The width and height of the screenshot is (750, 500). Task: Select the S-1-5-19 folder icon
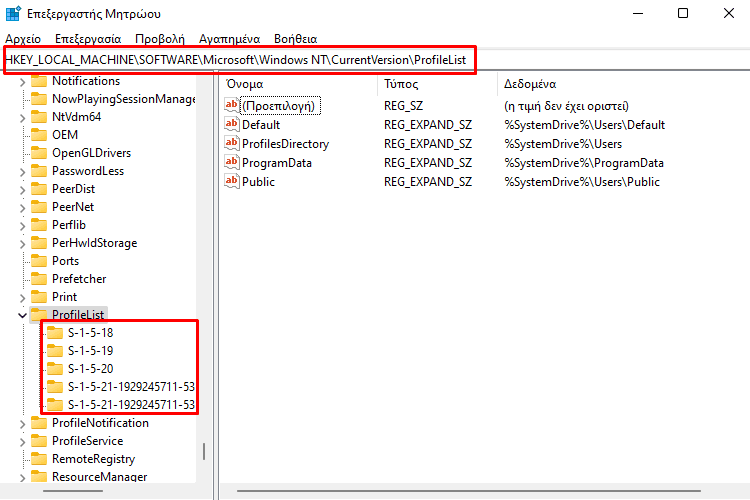pyautogui.click(x=55, y=351)
